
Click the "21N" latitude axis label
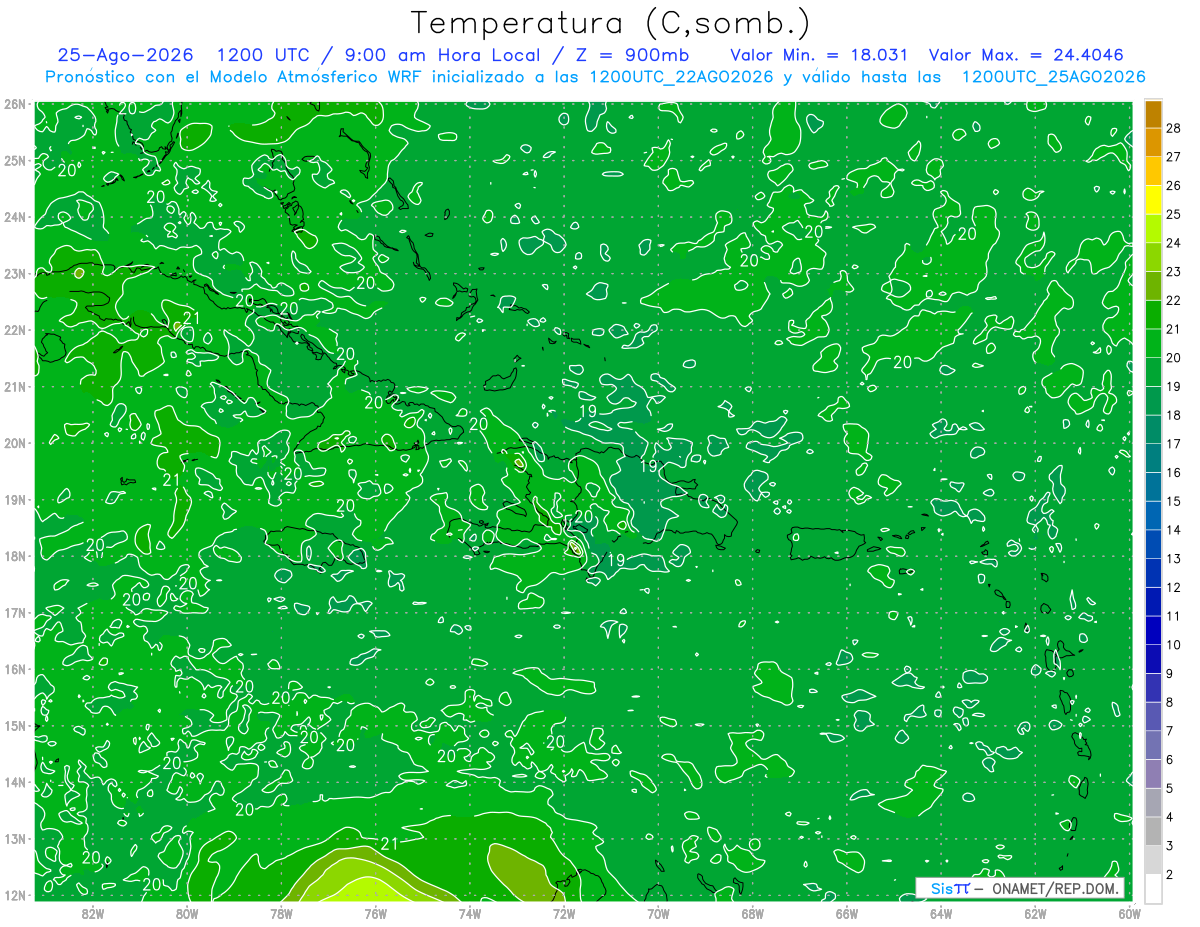coord(14,386)
